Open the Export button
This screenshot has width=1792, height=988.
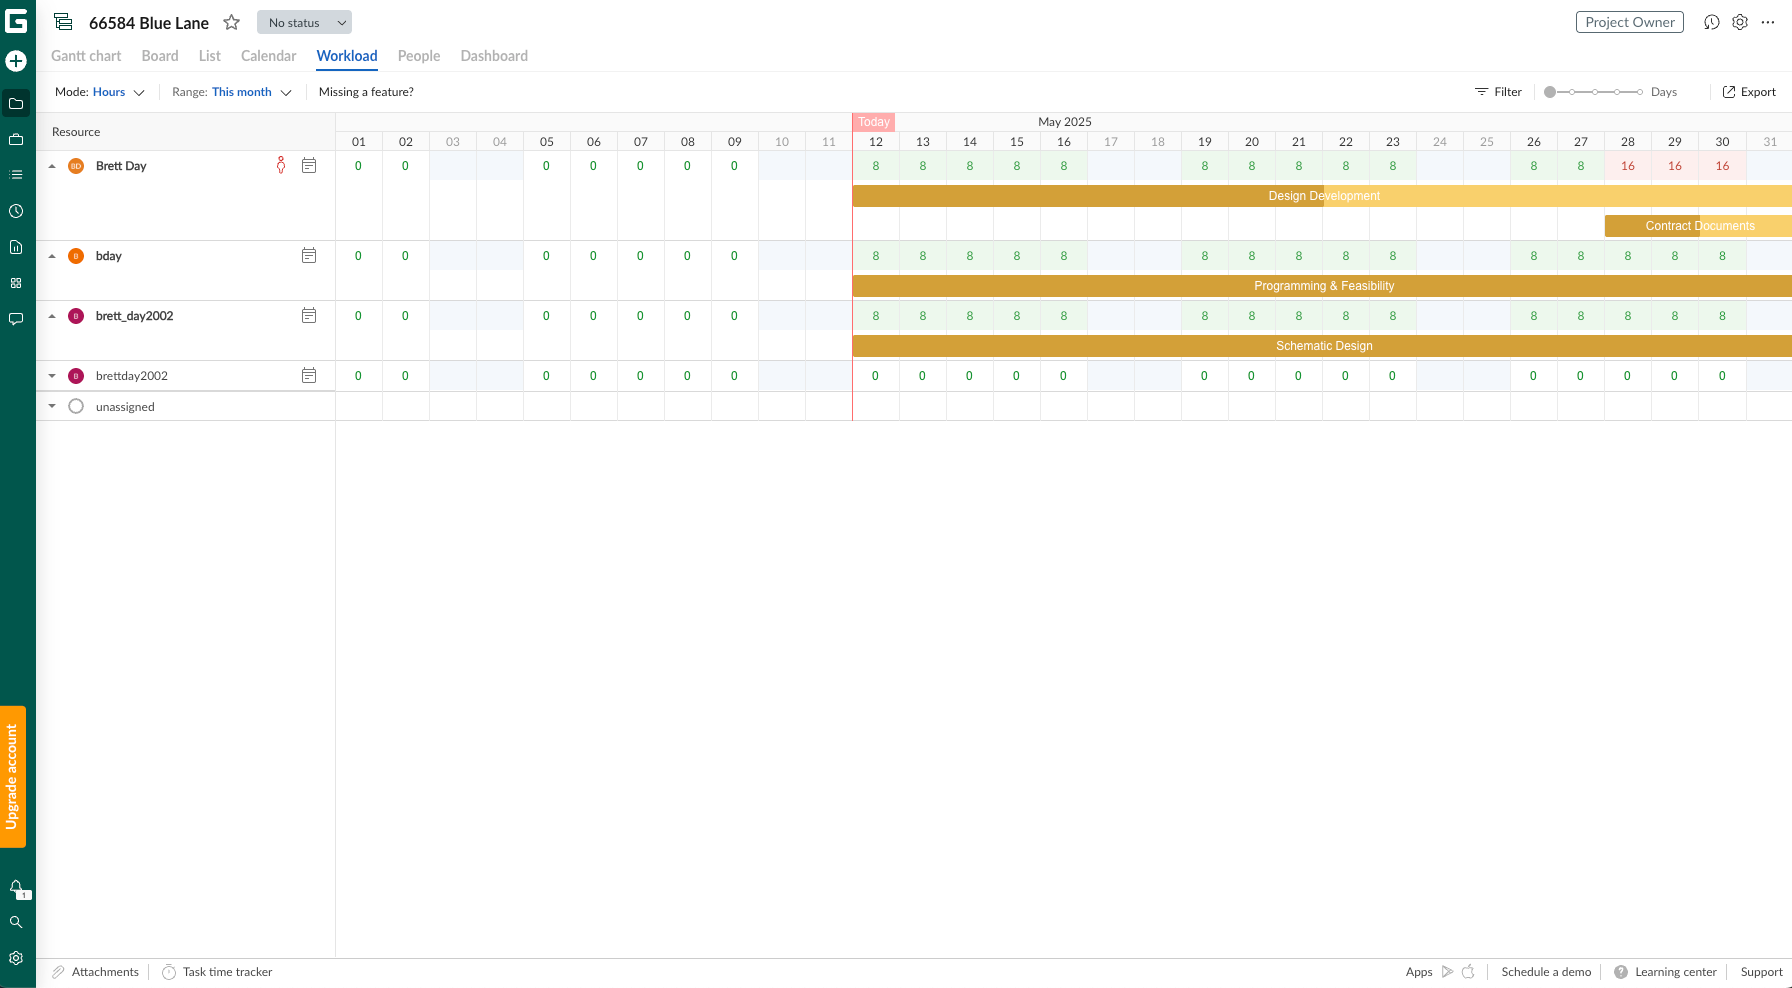click(x=1749, y=91)
